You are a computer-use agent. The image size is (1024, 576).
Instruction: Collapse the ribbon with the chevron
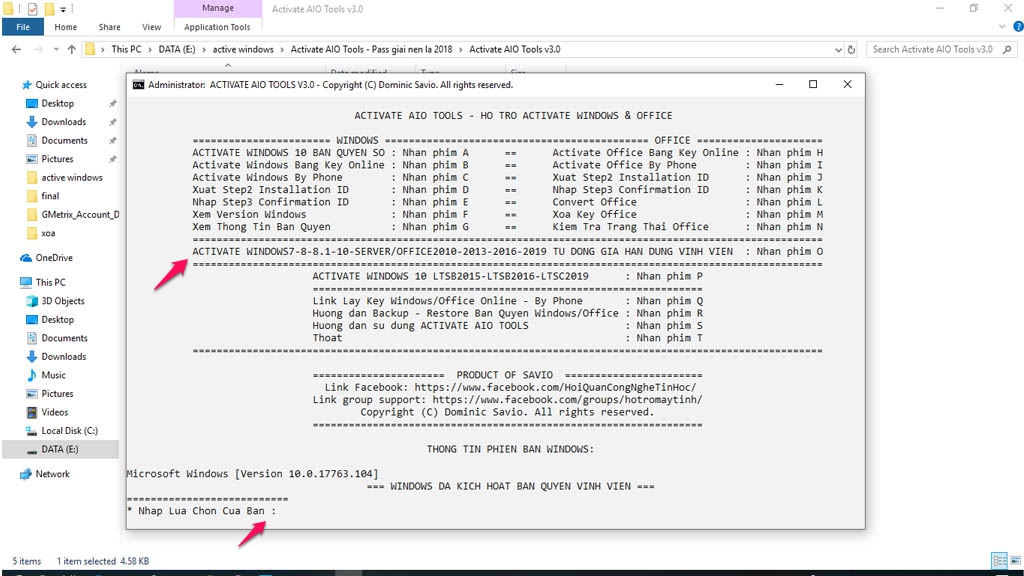1002,27
